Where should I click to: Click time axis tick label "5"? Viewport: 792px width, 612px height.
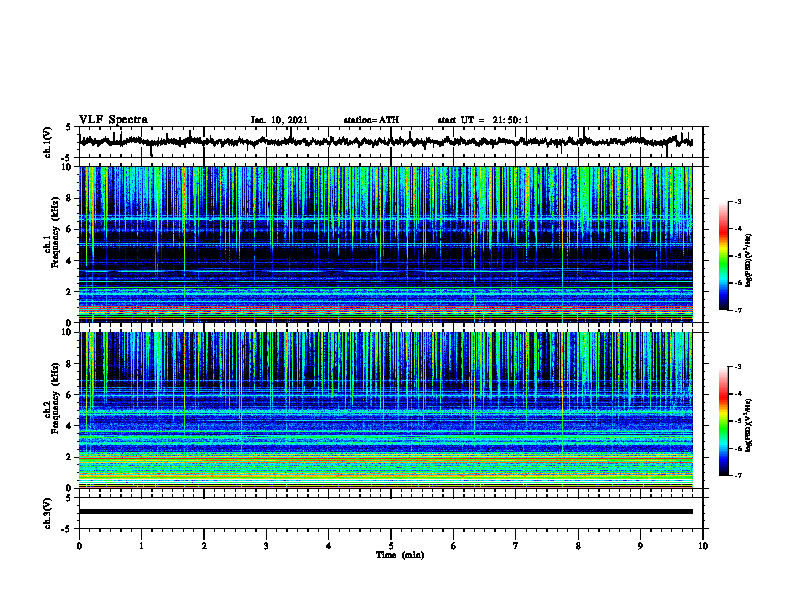coord(391,546)
